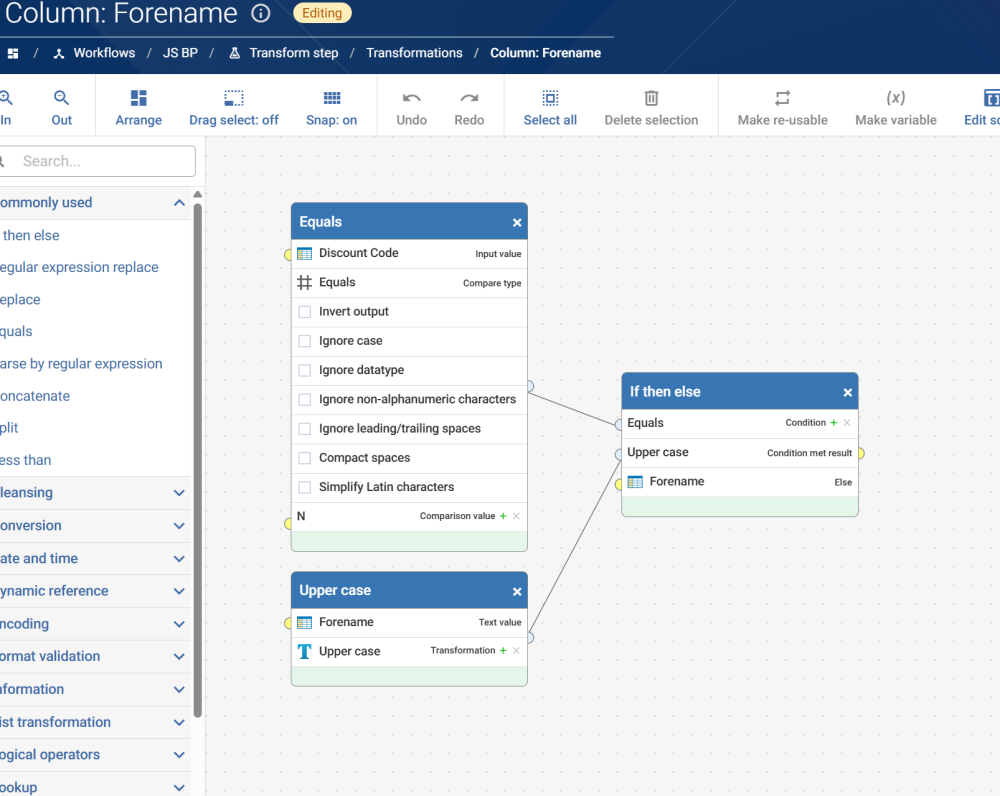1000x796 pixels.
Task: Select Concatenate function in list
Action: (35, 396)
